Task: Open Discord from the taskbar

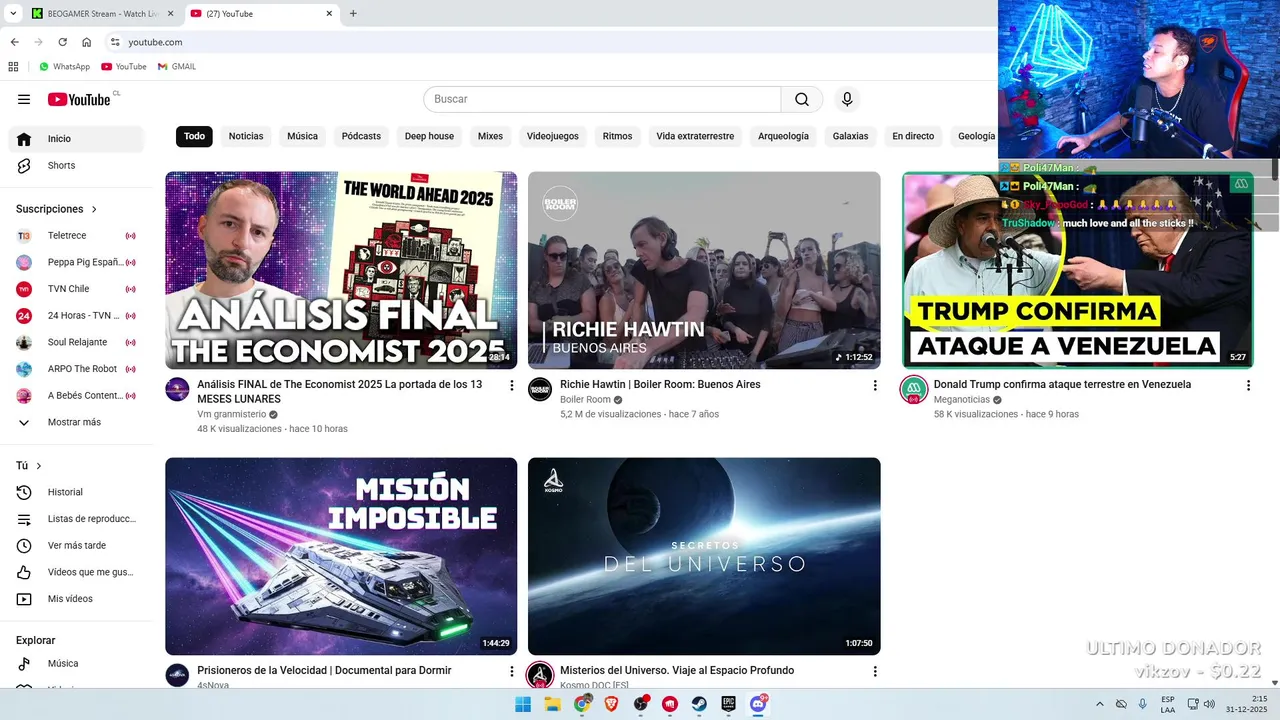Action: click(x=758, y=704)
